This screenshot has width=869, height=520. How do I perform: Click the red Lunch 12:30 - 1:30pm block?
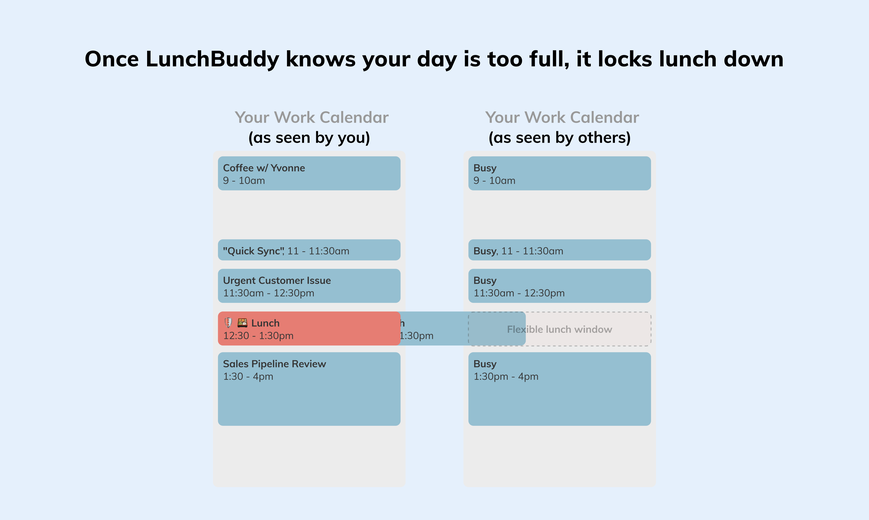[x=309, y=329]
